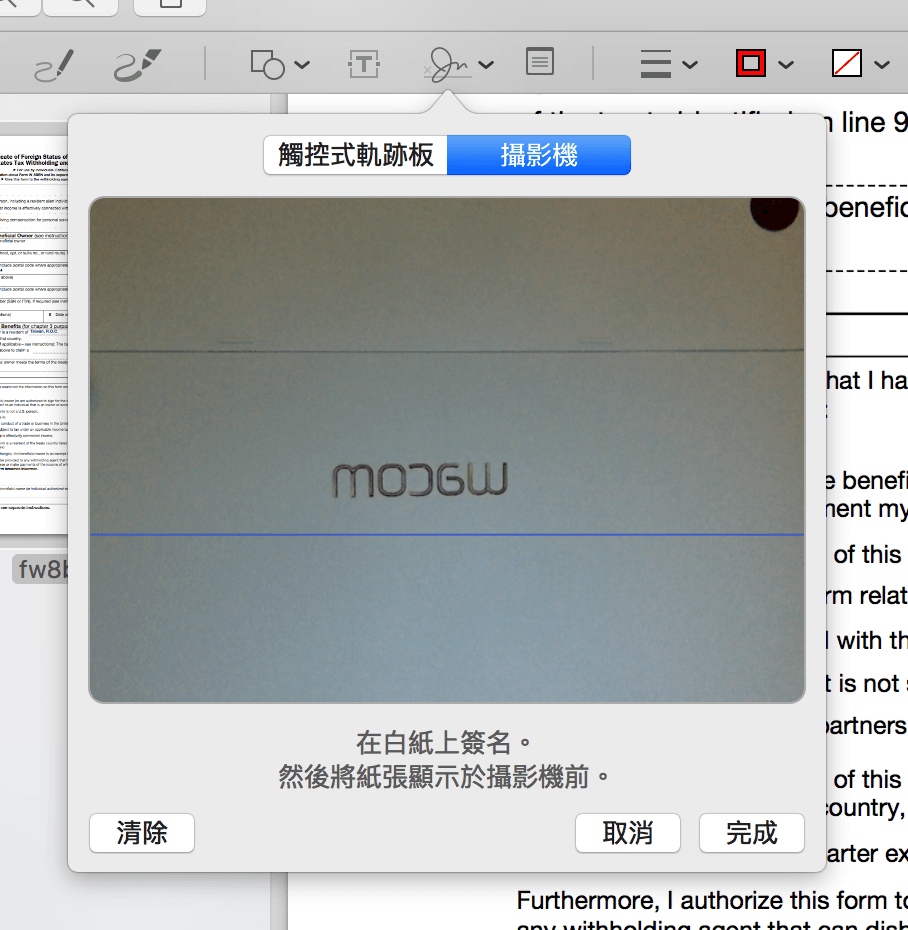Open the Shapes tool

267,65
